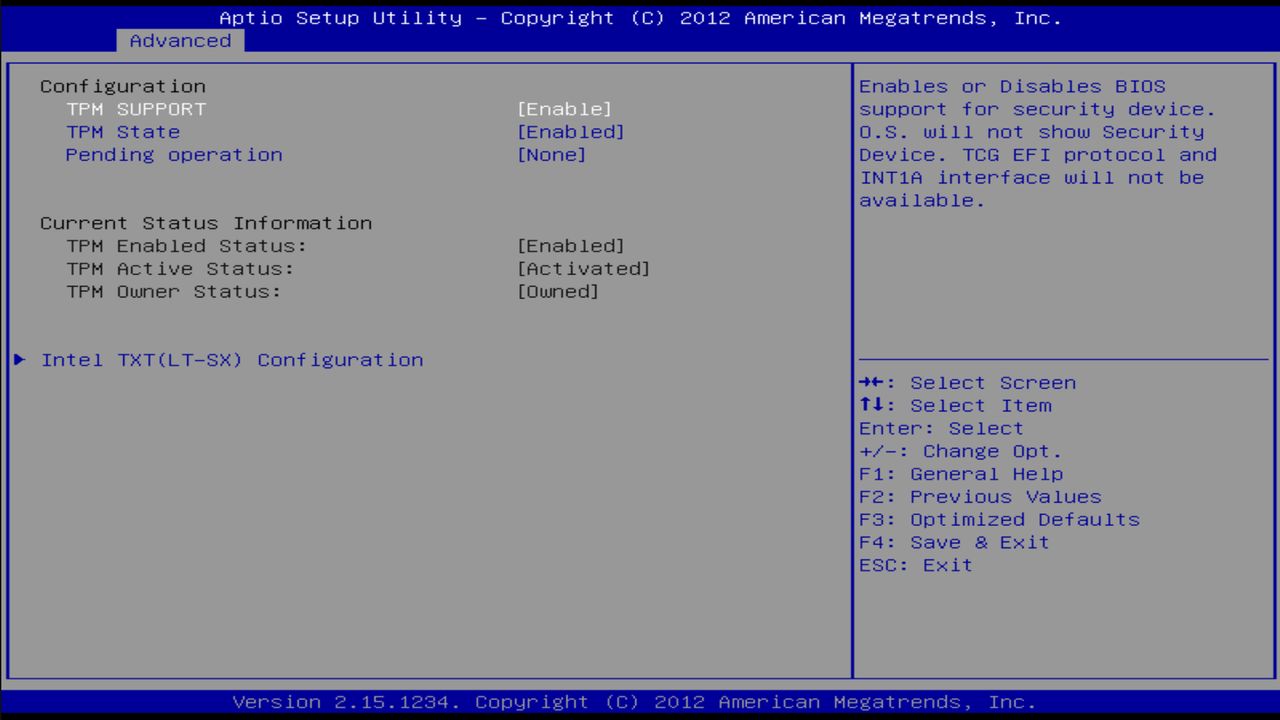Click the Current Status Information heading
Screen dimensions: 1280x720
pos(206,223)
